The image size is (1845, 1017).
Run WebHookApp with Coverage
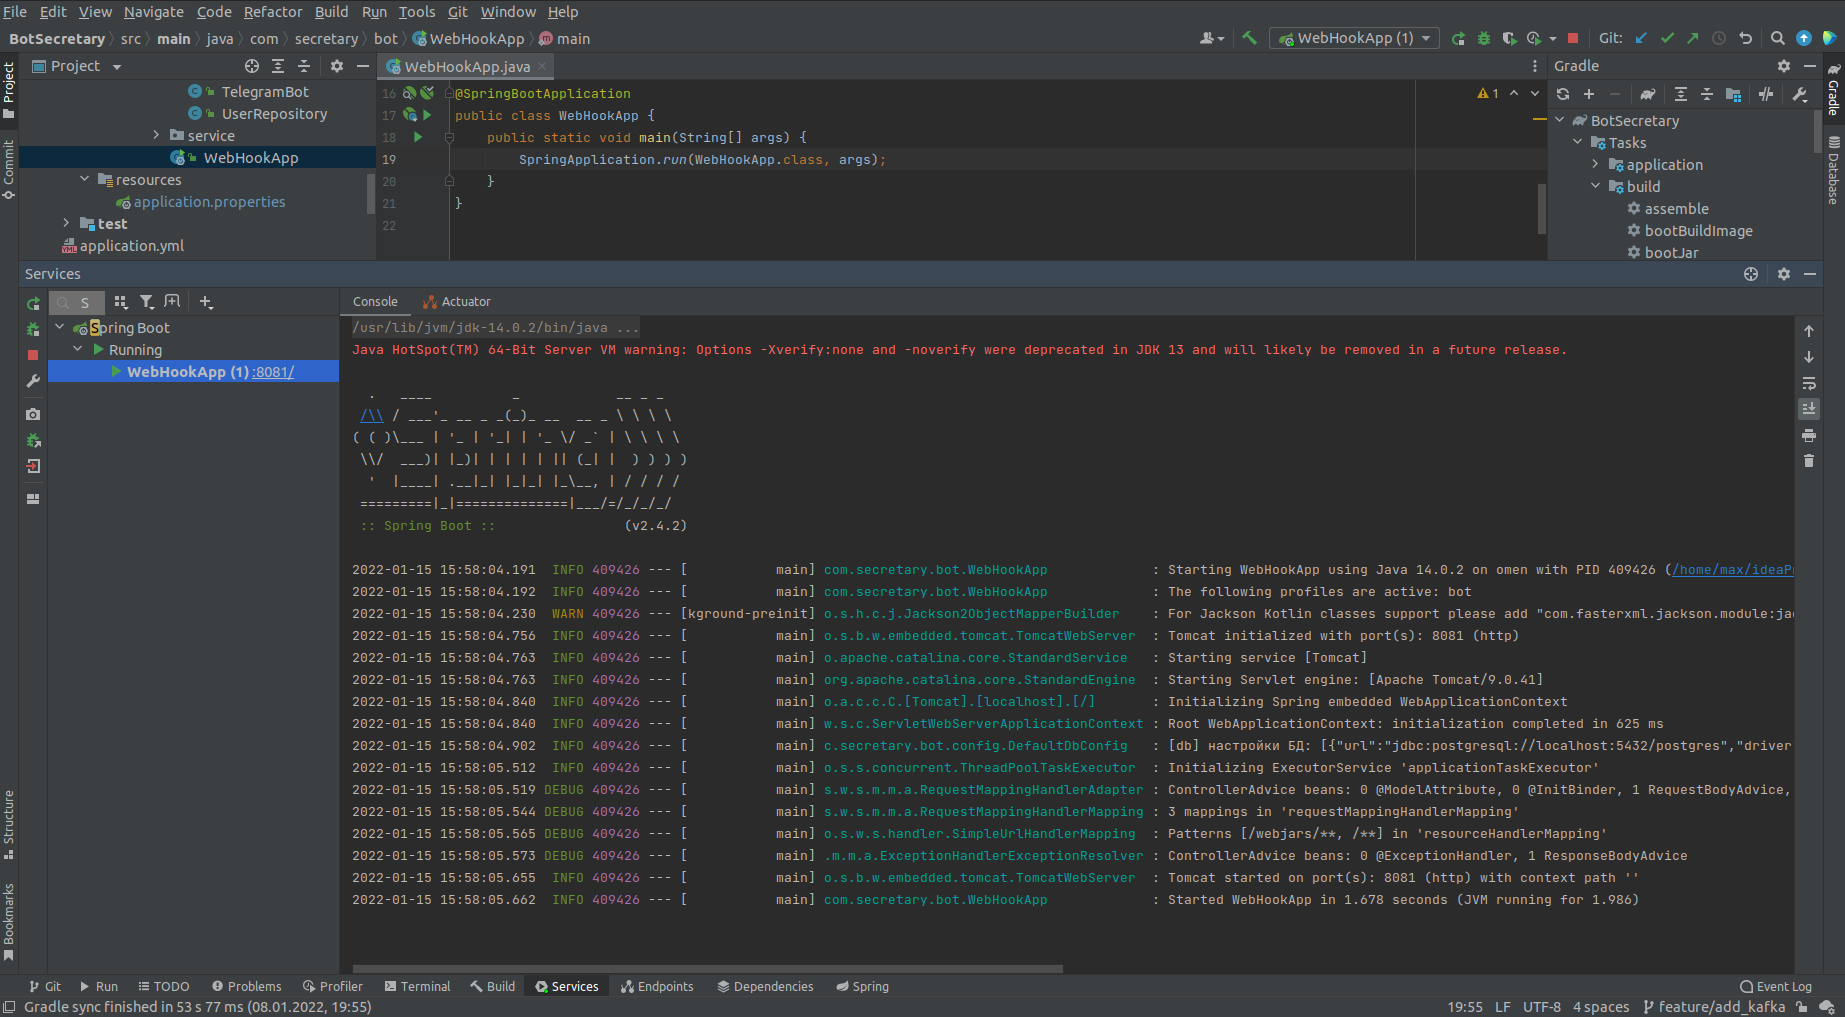coord(1509,38)
